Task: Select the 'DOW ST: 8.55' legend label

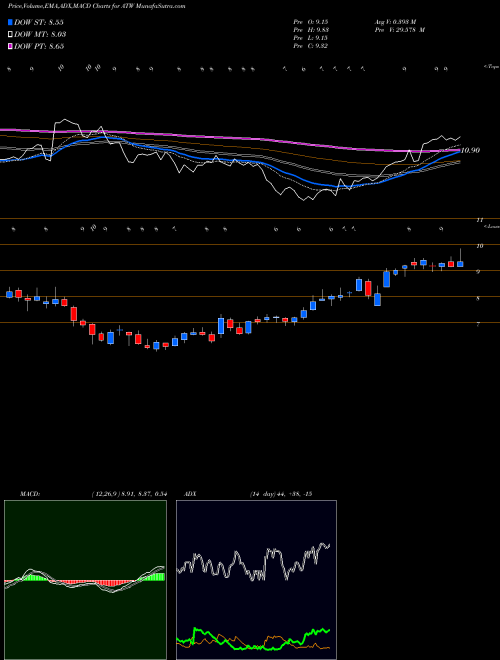Action: (39, 22)
